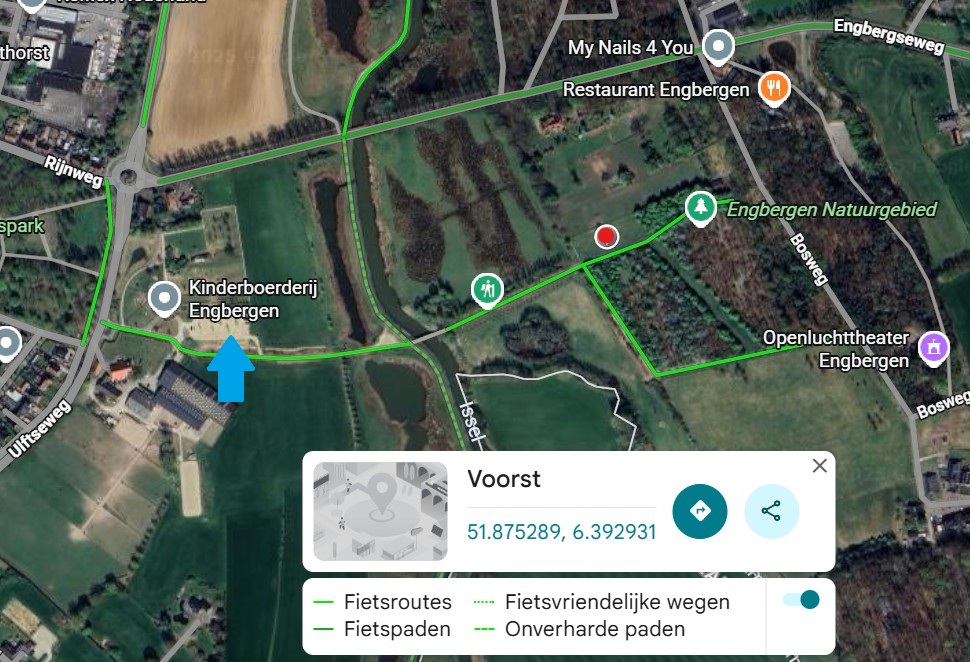Click the Kinderboerderij Engbergen location pin
The width and height of the screenshot is (970, 662).
pyautogui.click(x=165, y=299)
